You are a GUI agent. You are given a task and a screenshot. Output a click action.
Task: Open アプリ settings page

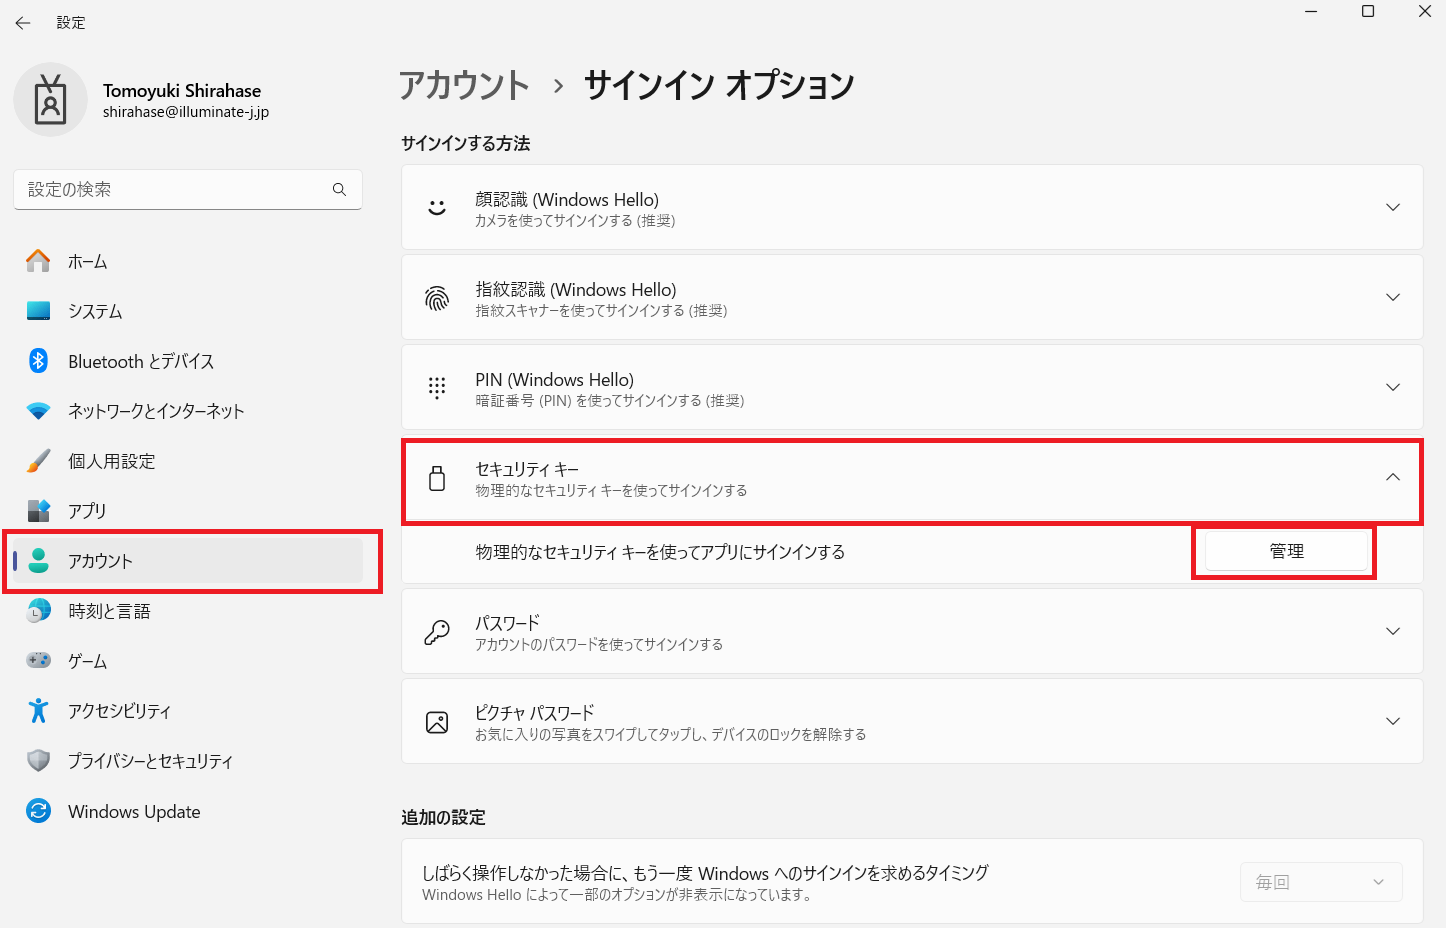188,511
